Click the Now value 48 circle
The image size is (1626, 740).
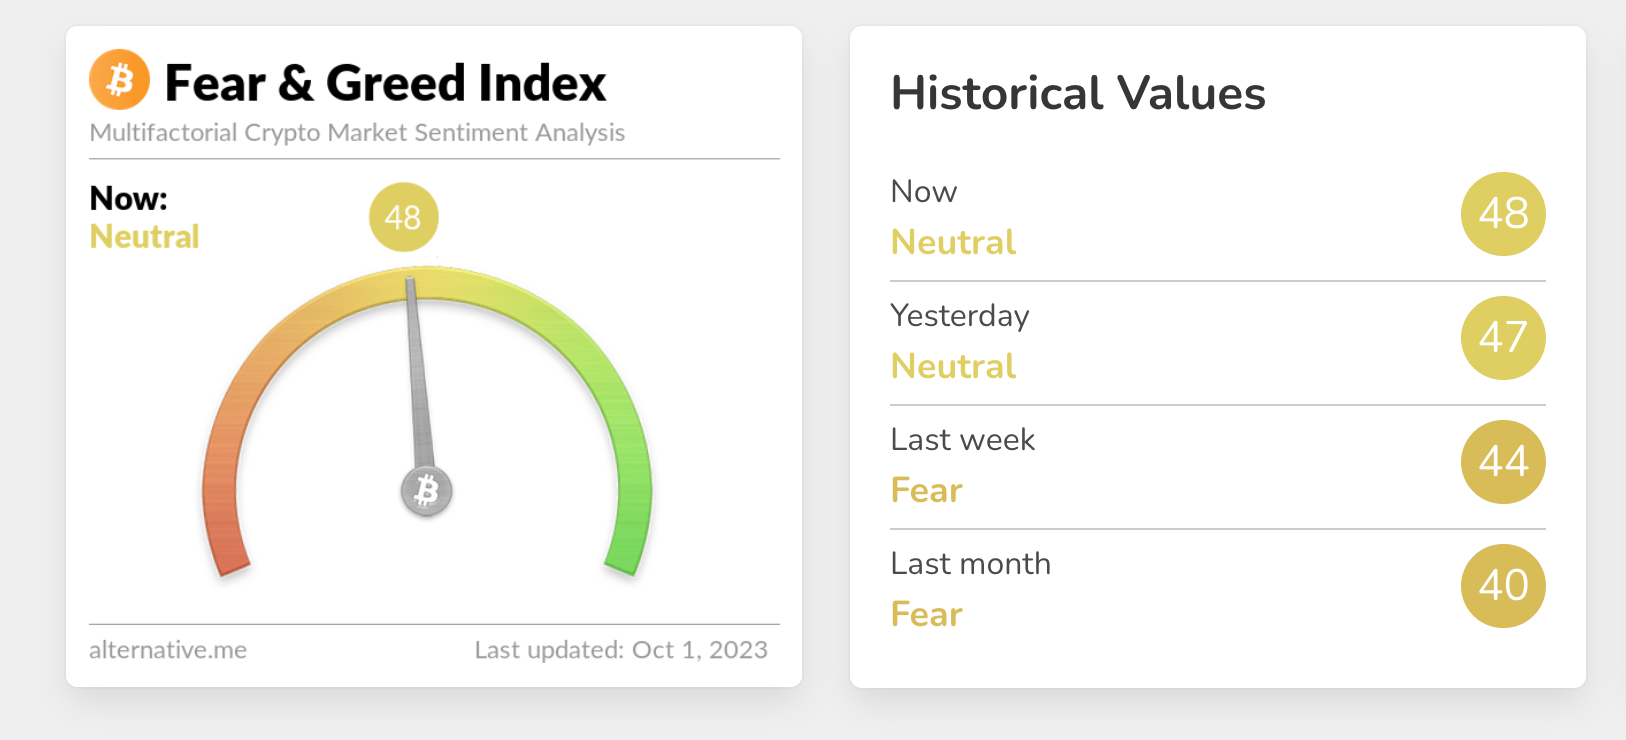tap(1502, 214)
